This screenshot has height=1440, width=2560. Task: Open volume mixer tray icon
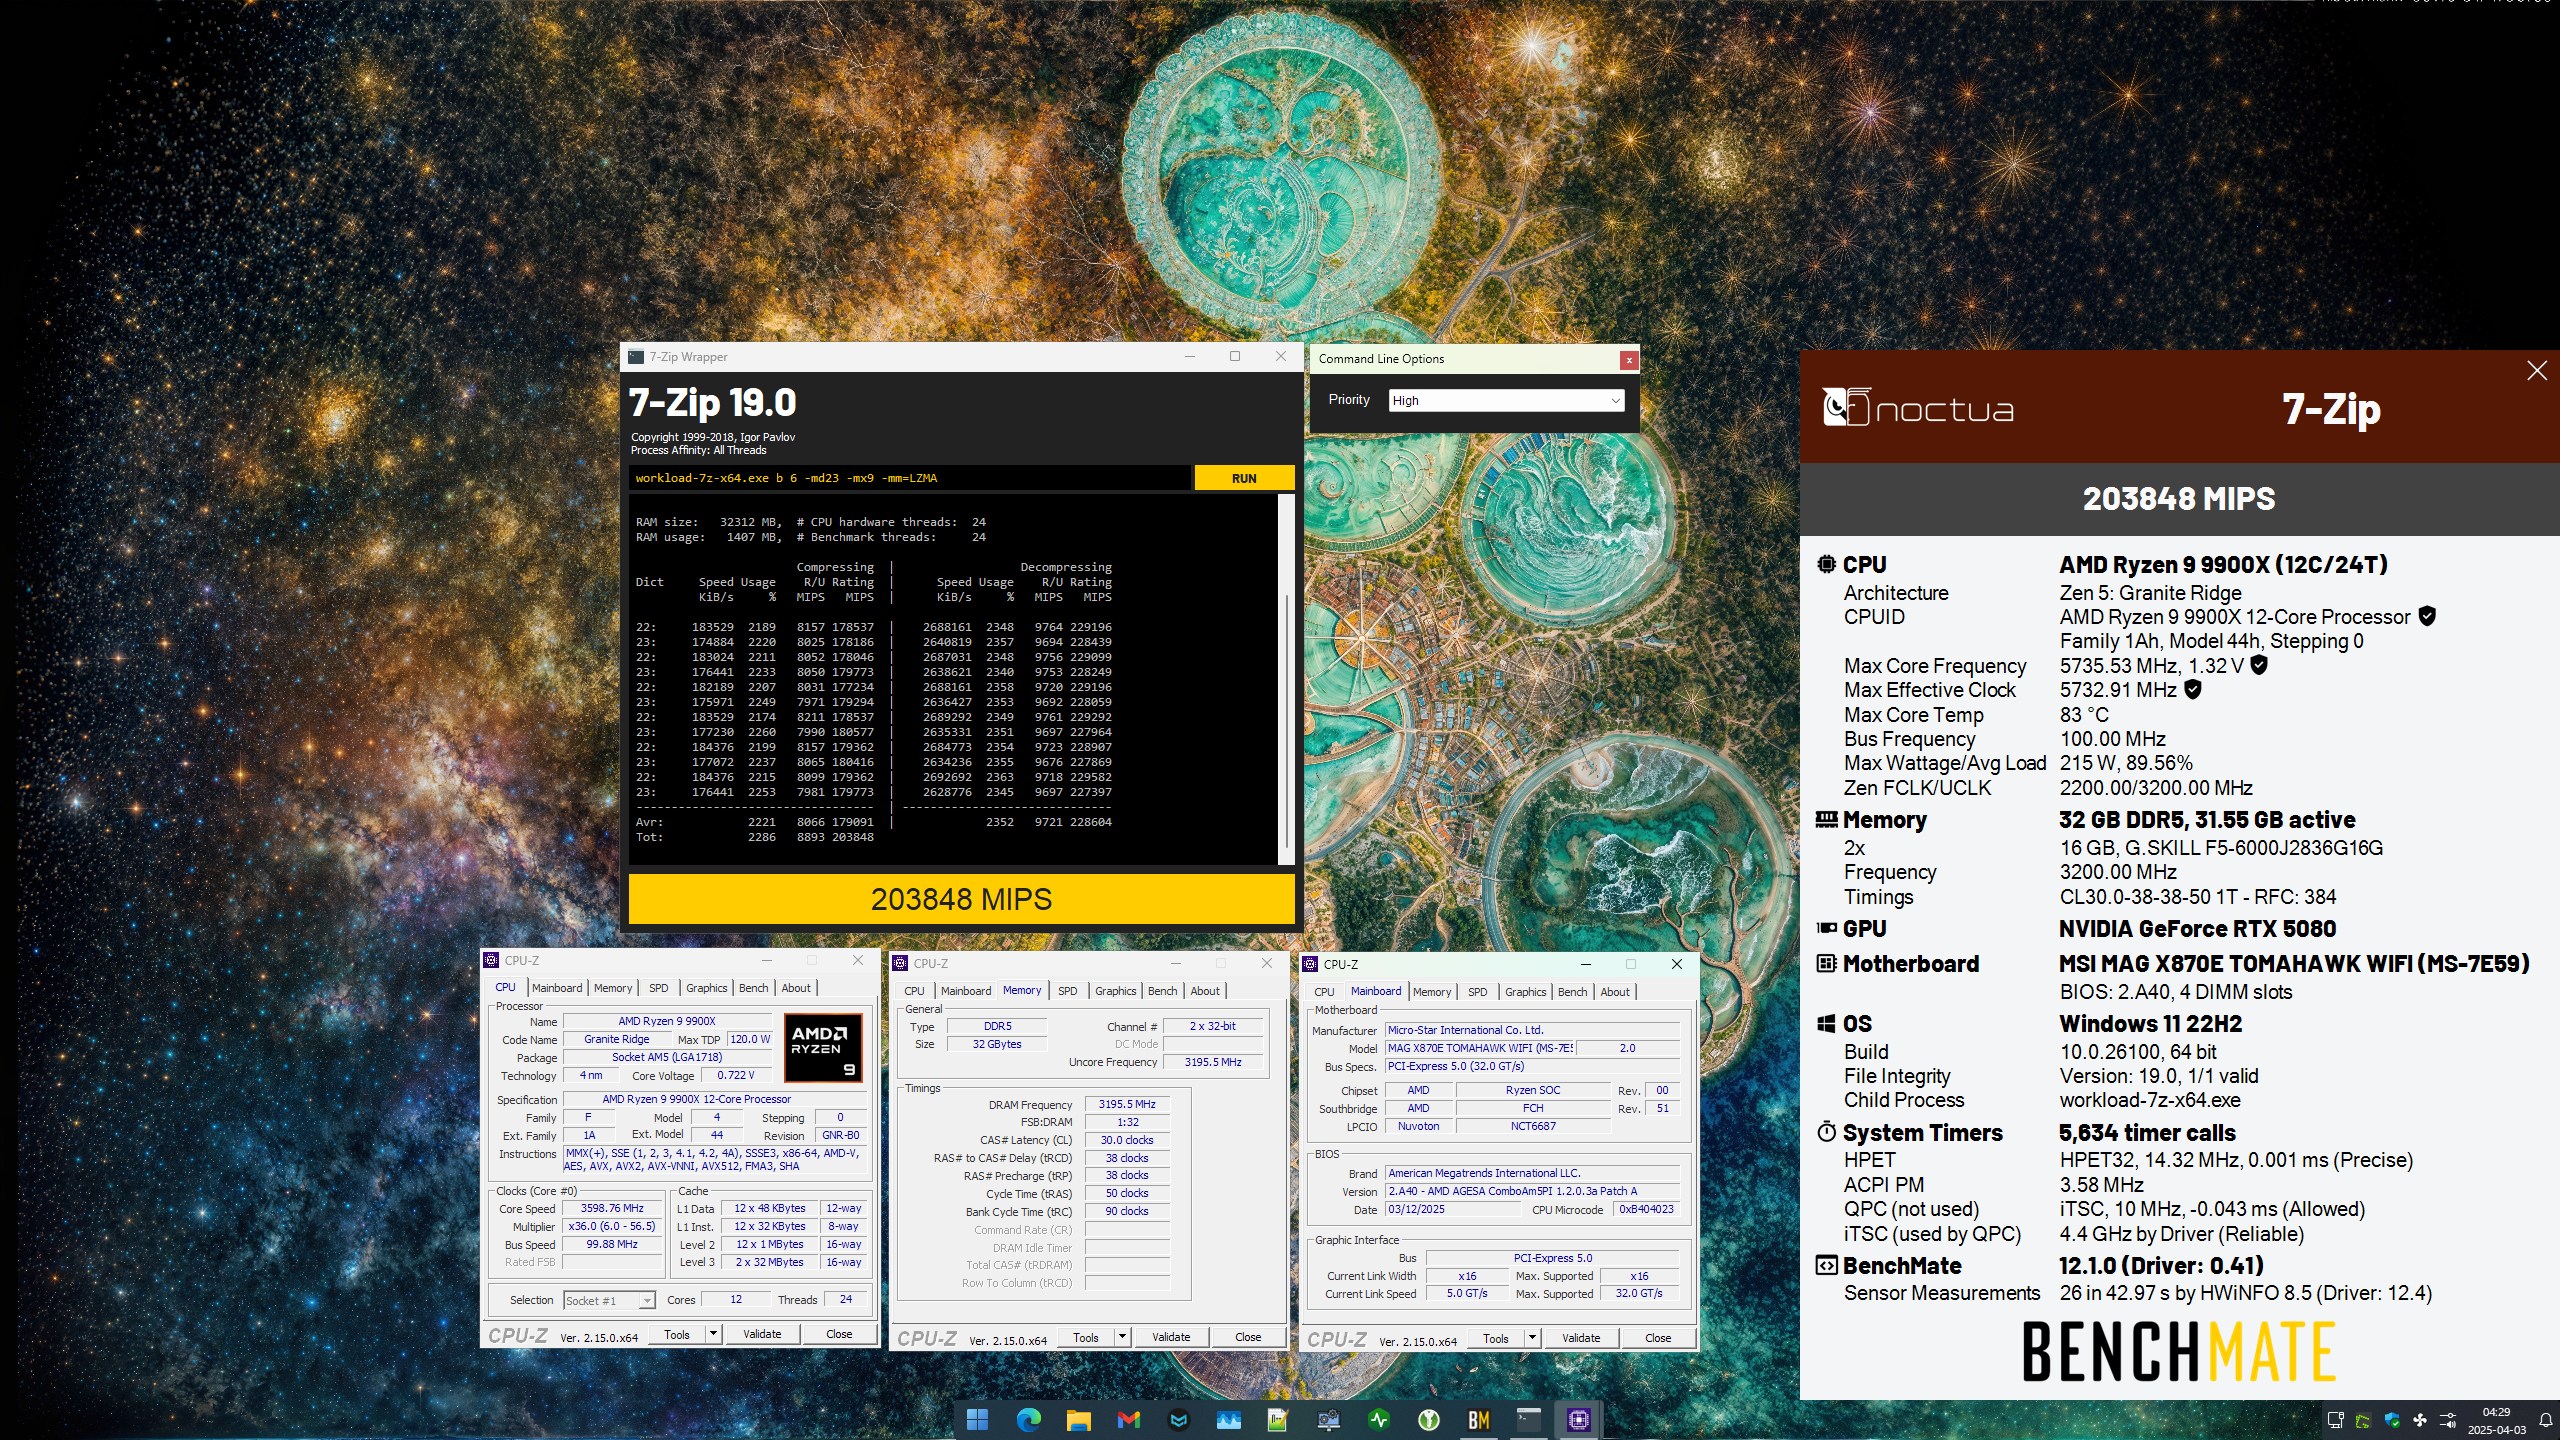(2448, 1420)
